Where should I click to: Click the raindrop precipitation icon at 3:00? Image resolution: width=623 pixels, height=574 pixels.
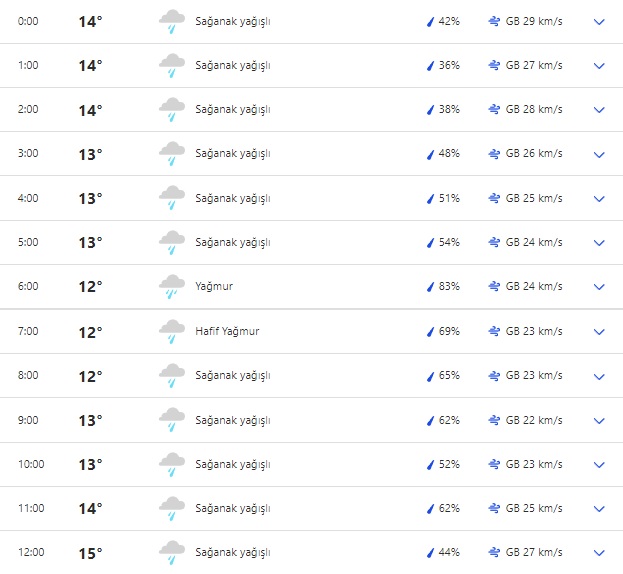click(431, 155)
